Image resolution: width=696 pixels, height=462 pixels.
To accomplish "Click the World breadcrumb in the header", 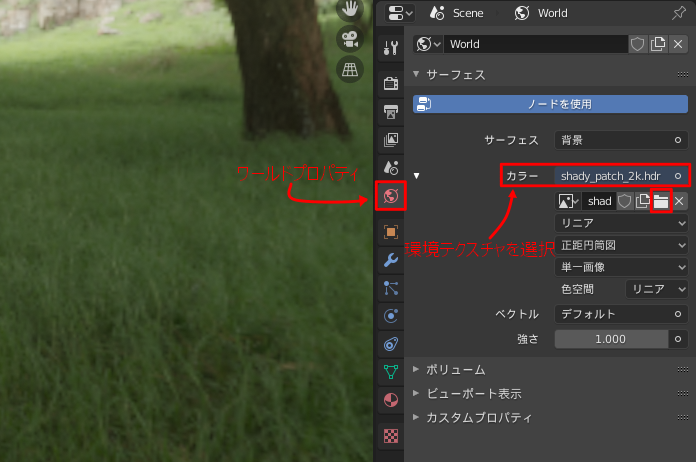I will pos(541,13).
